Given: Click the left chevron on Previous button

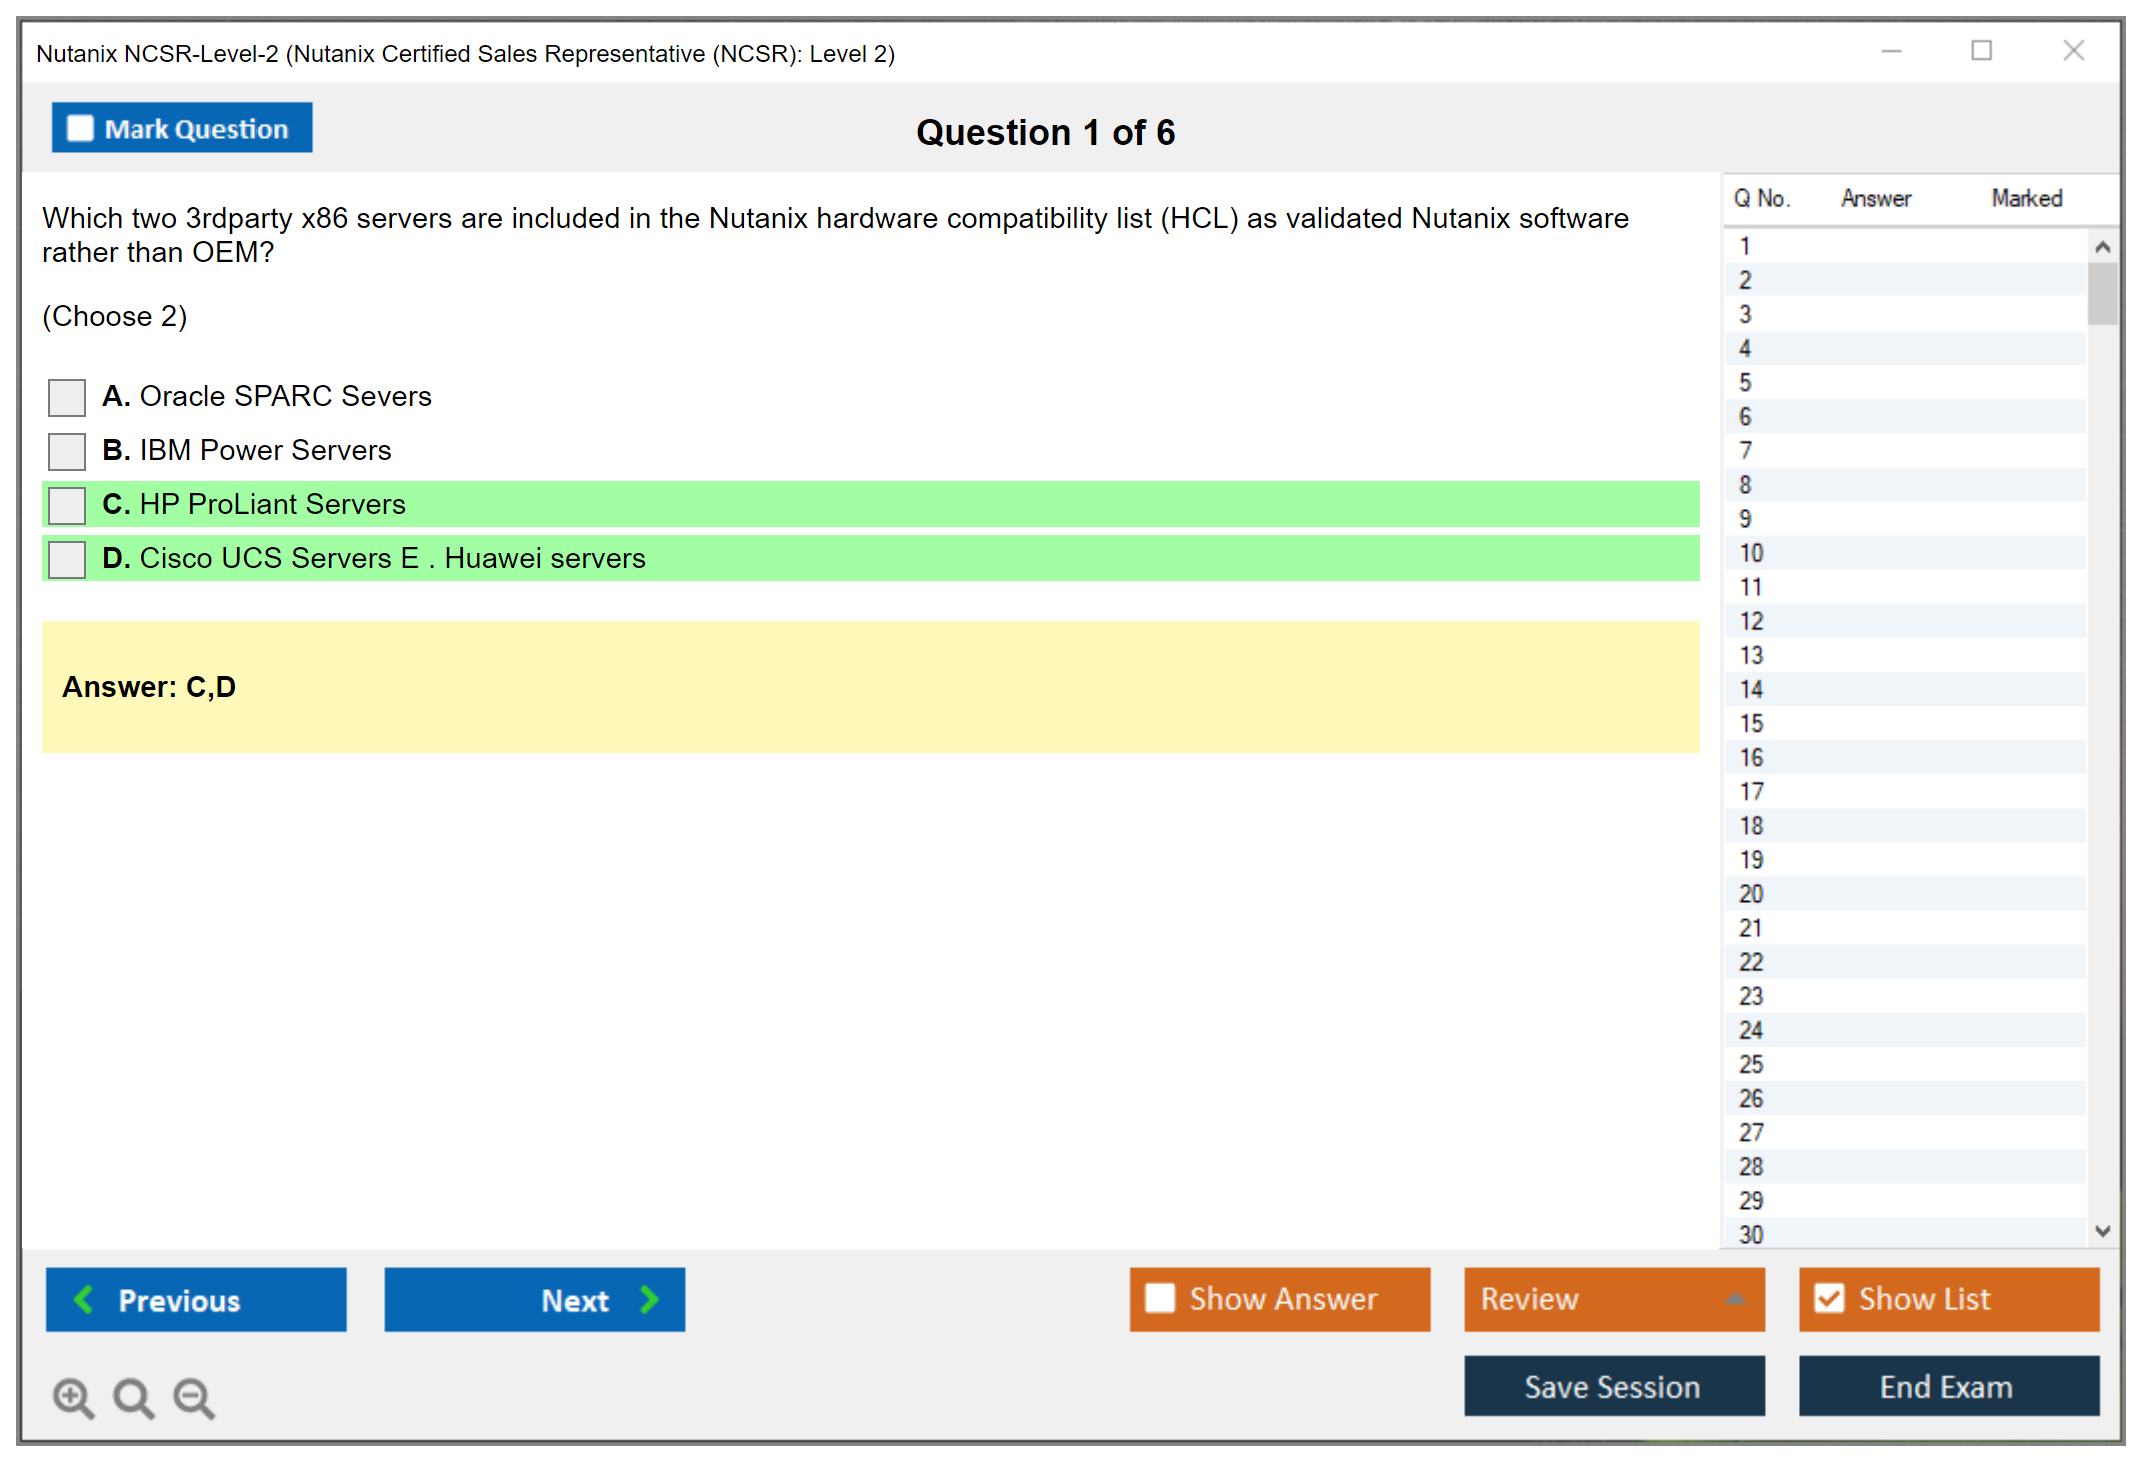Looking at the screenshot, I should click(x=84, y=1299).
